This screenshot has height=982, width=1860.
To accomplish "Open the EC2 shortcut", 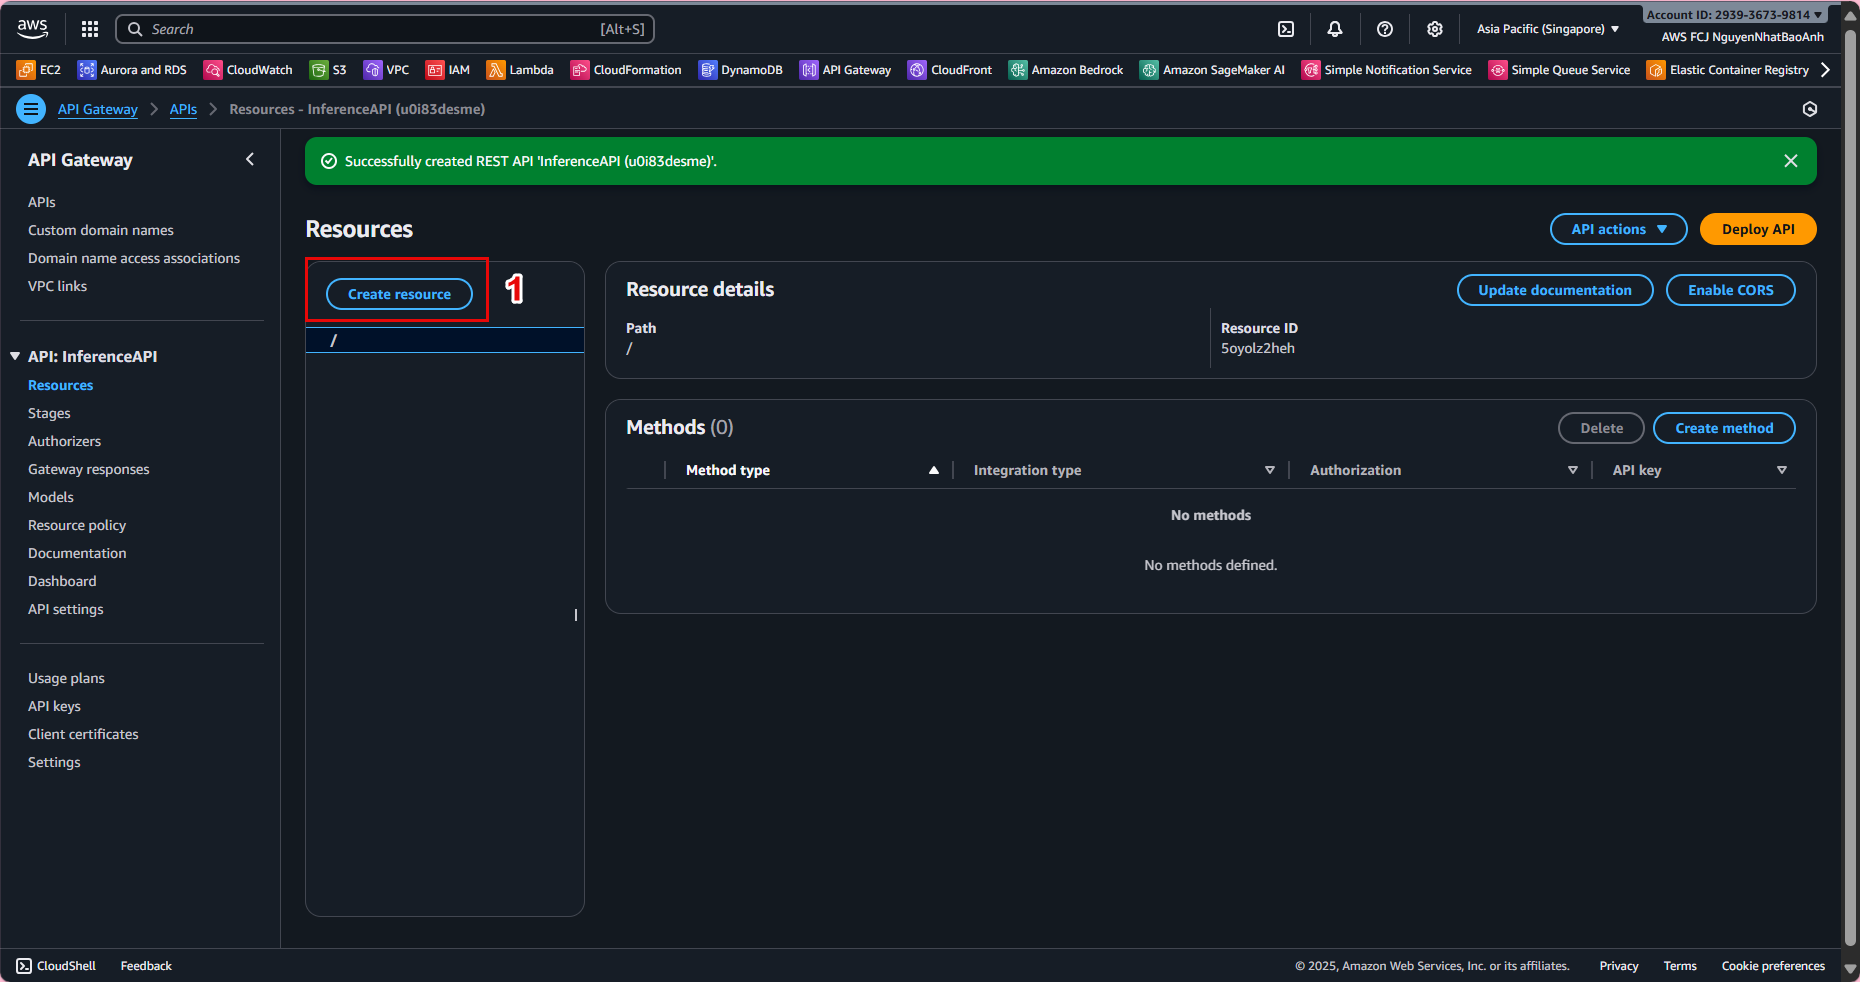I will click(39, 70).
